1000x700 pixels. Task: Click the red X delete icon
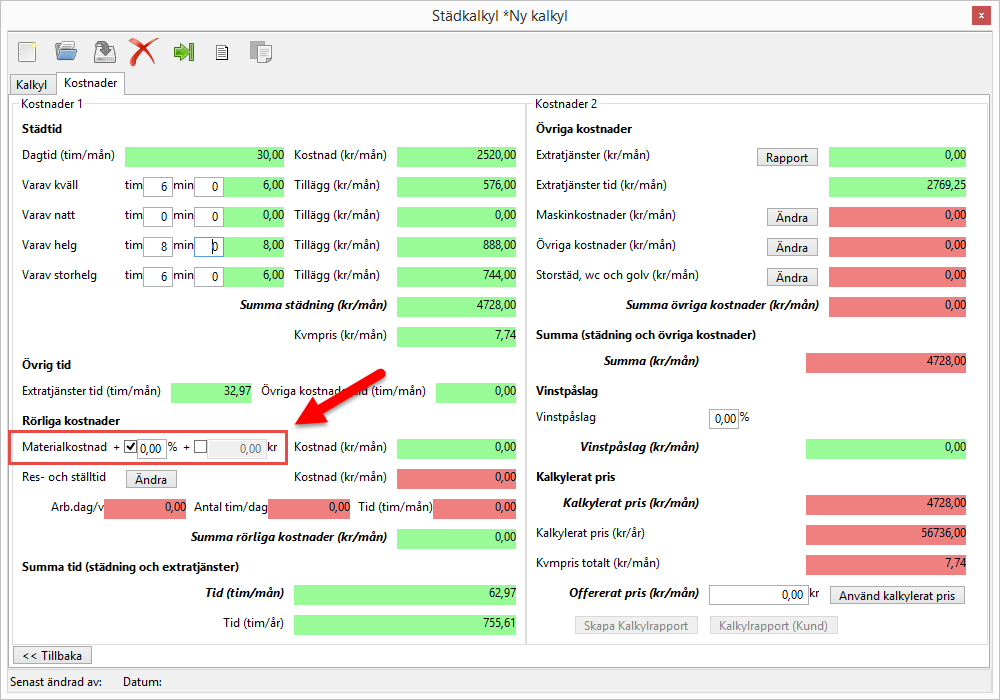[143, 52]
